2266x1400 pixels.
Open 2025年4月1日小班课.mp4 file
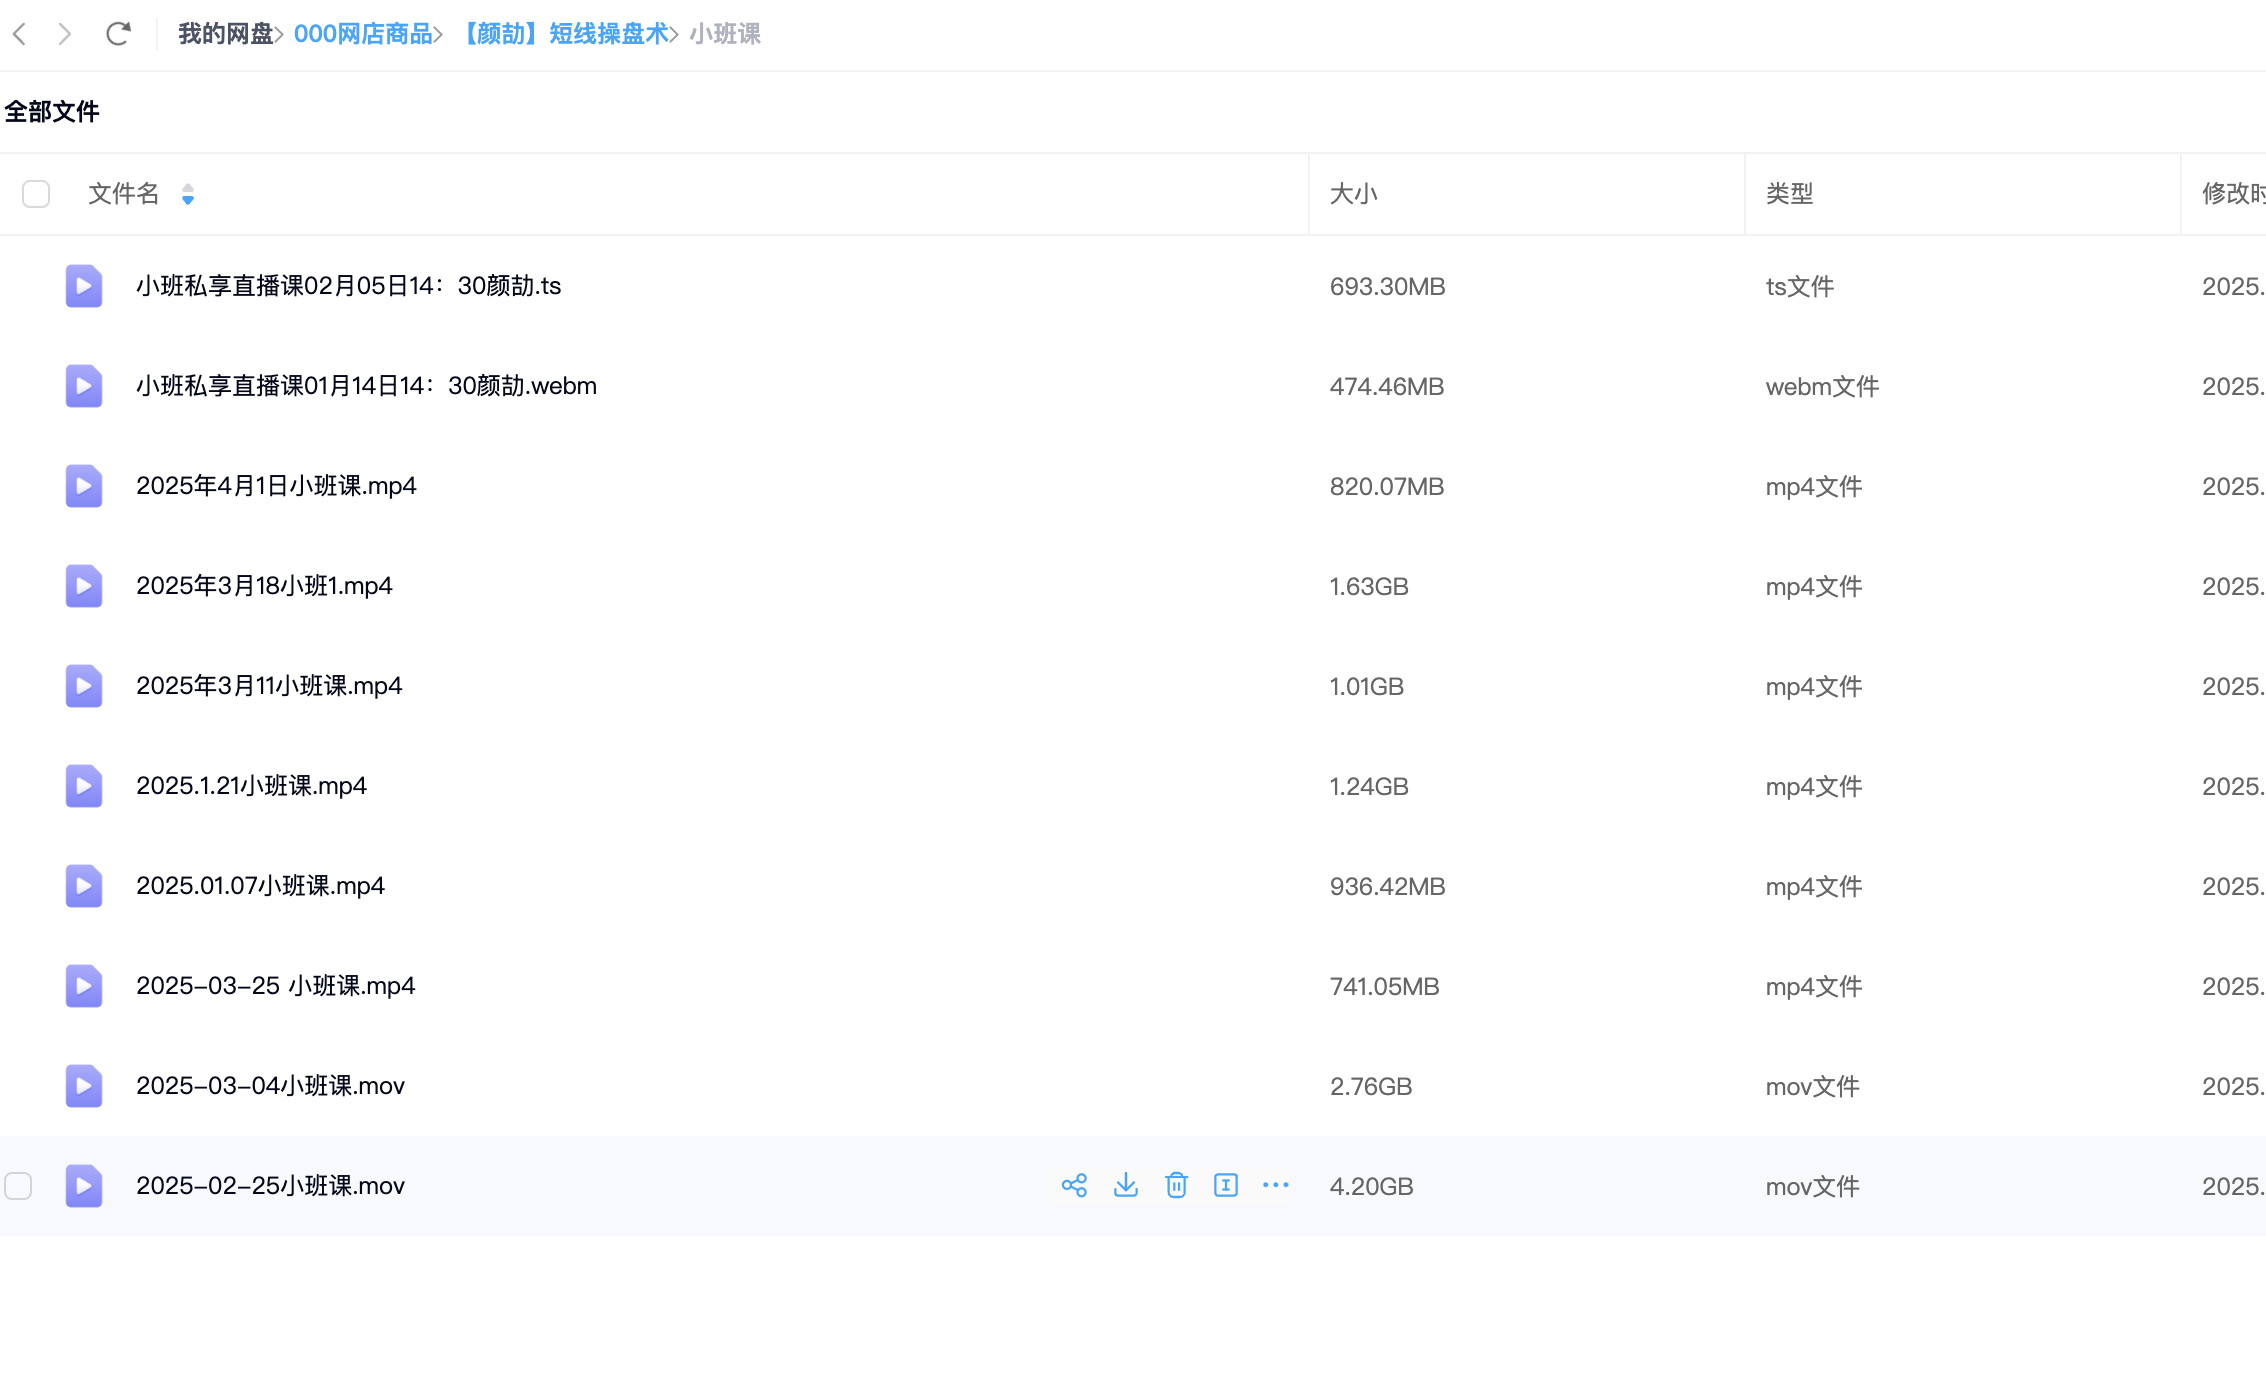coord(276,486)
